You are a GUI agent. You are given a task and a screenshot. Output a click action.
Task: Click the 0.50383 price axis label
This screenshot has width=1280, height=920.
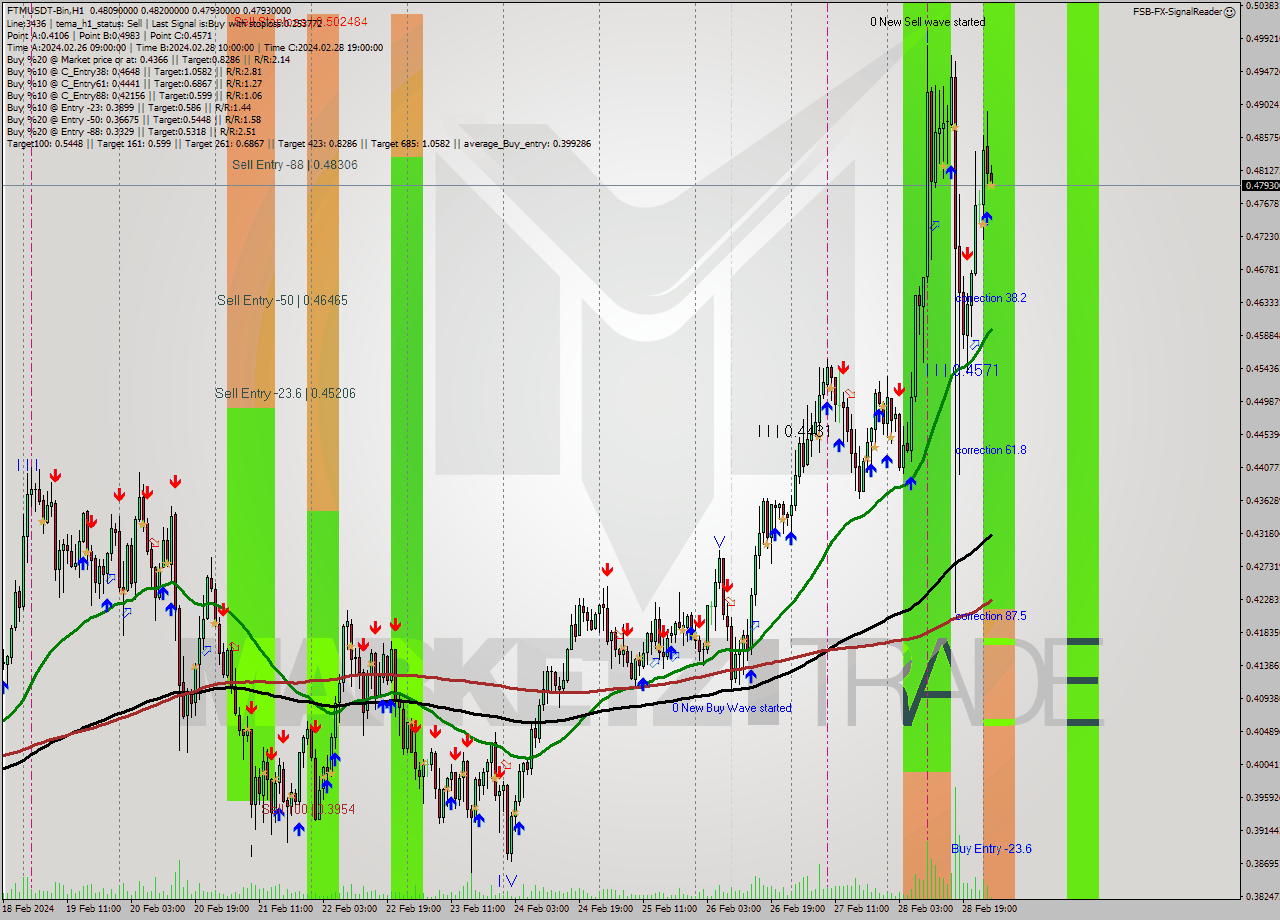(x=1261, y=6)
